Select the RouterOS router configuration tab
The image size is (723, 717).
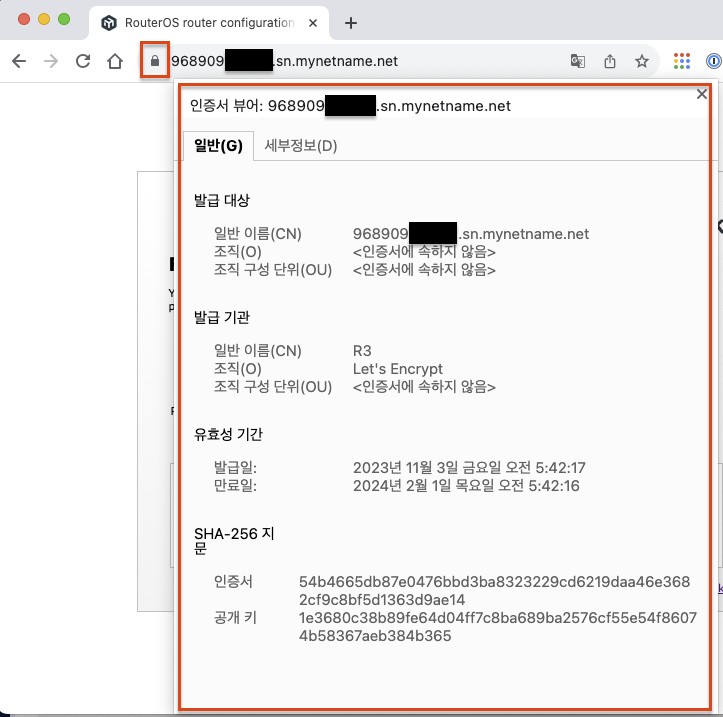(209, 23)
